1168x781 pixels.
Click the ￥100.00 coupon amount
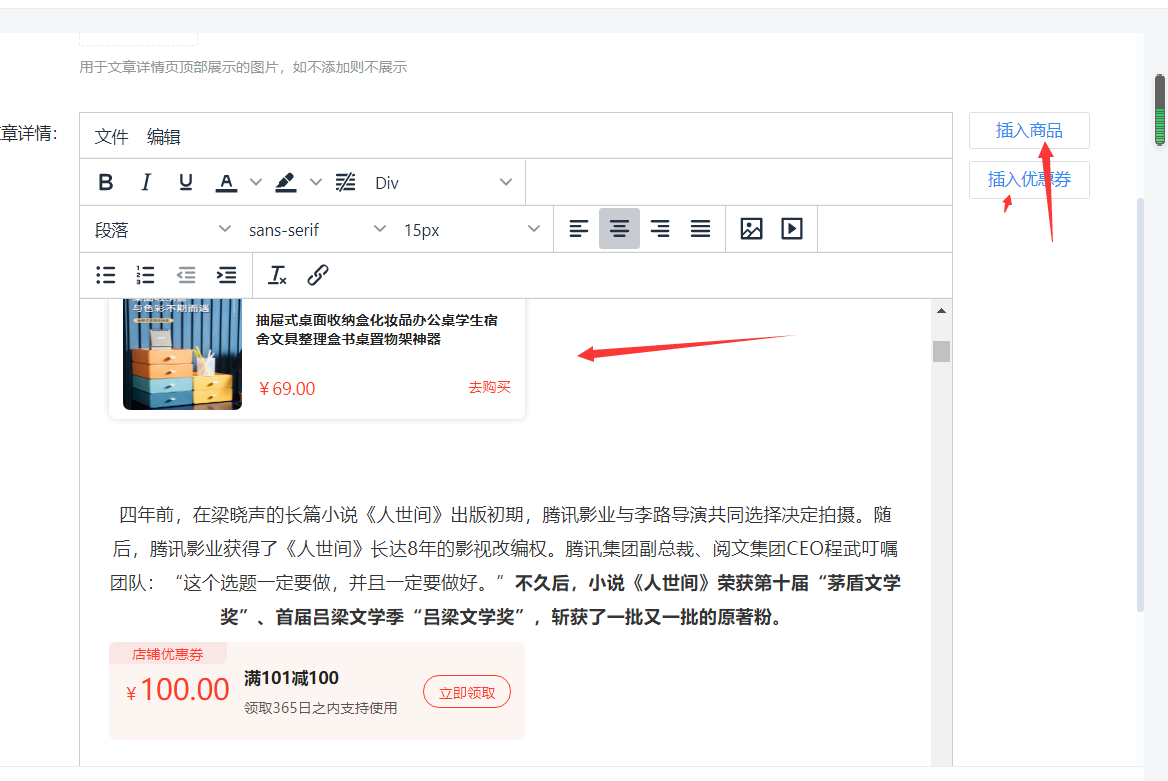[x=177, y=689]
